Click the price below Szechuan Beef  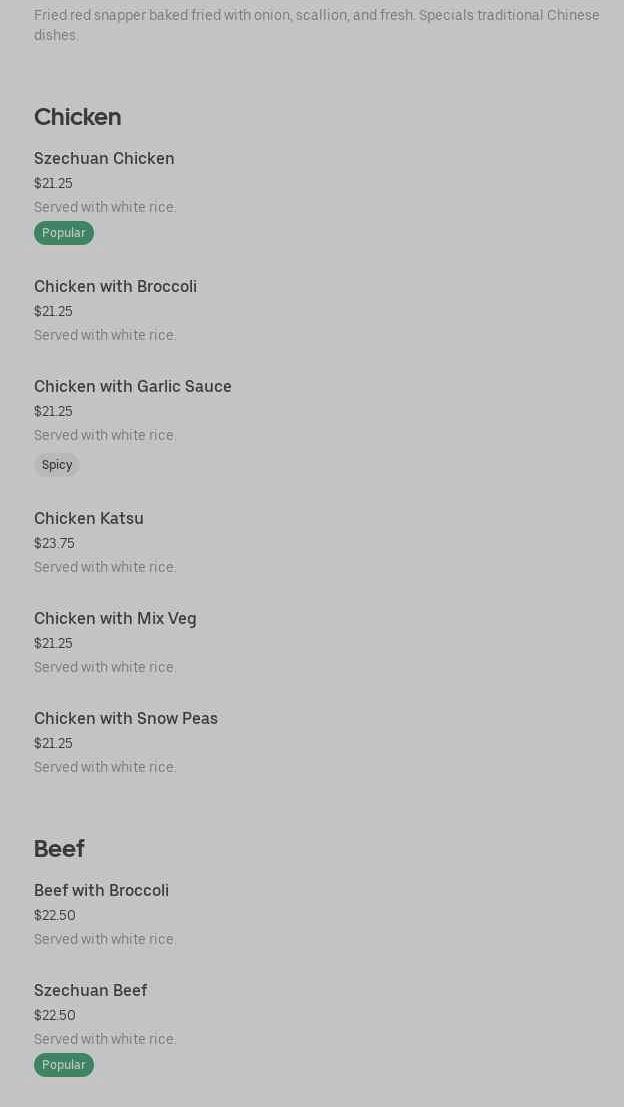click(55, 1015)
